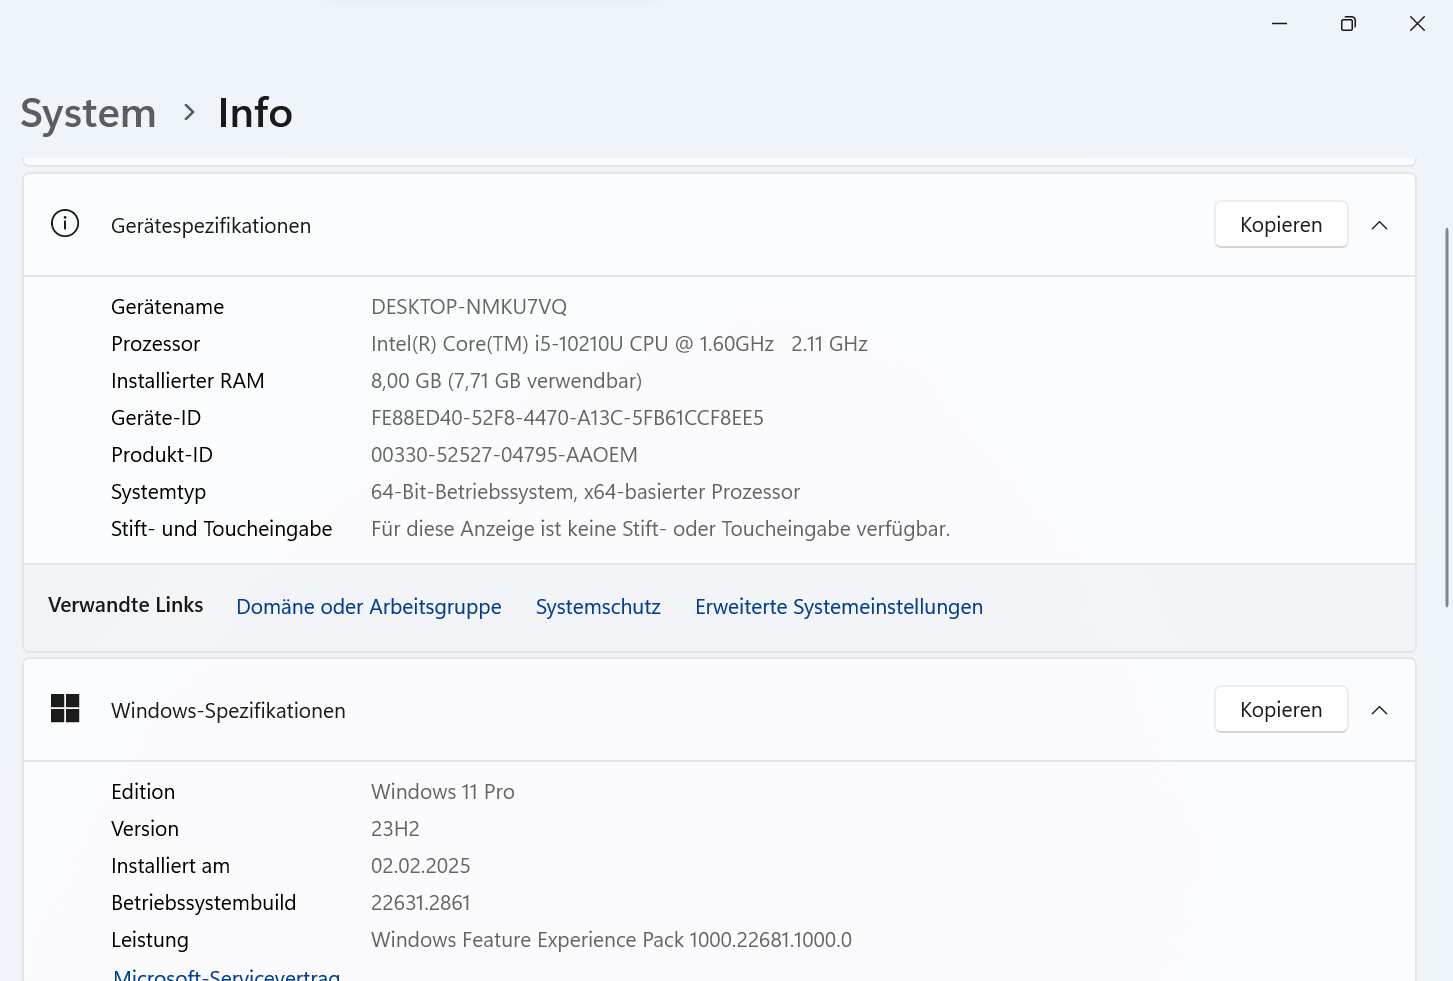Viewport: 1453px width, 981px height.
Task: Click the Installiert am label
Action: 170,866
